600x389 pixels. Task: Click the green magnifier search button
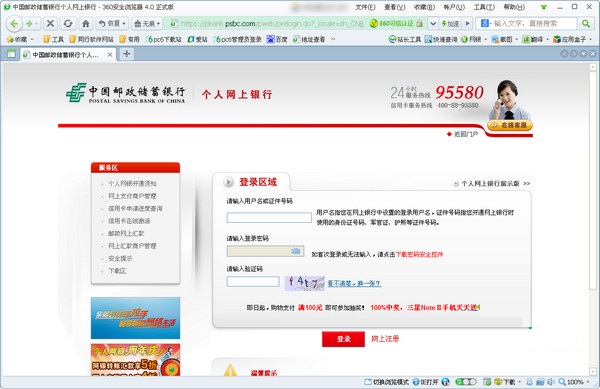pos(585,24)
